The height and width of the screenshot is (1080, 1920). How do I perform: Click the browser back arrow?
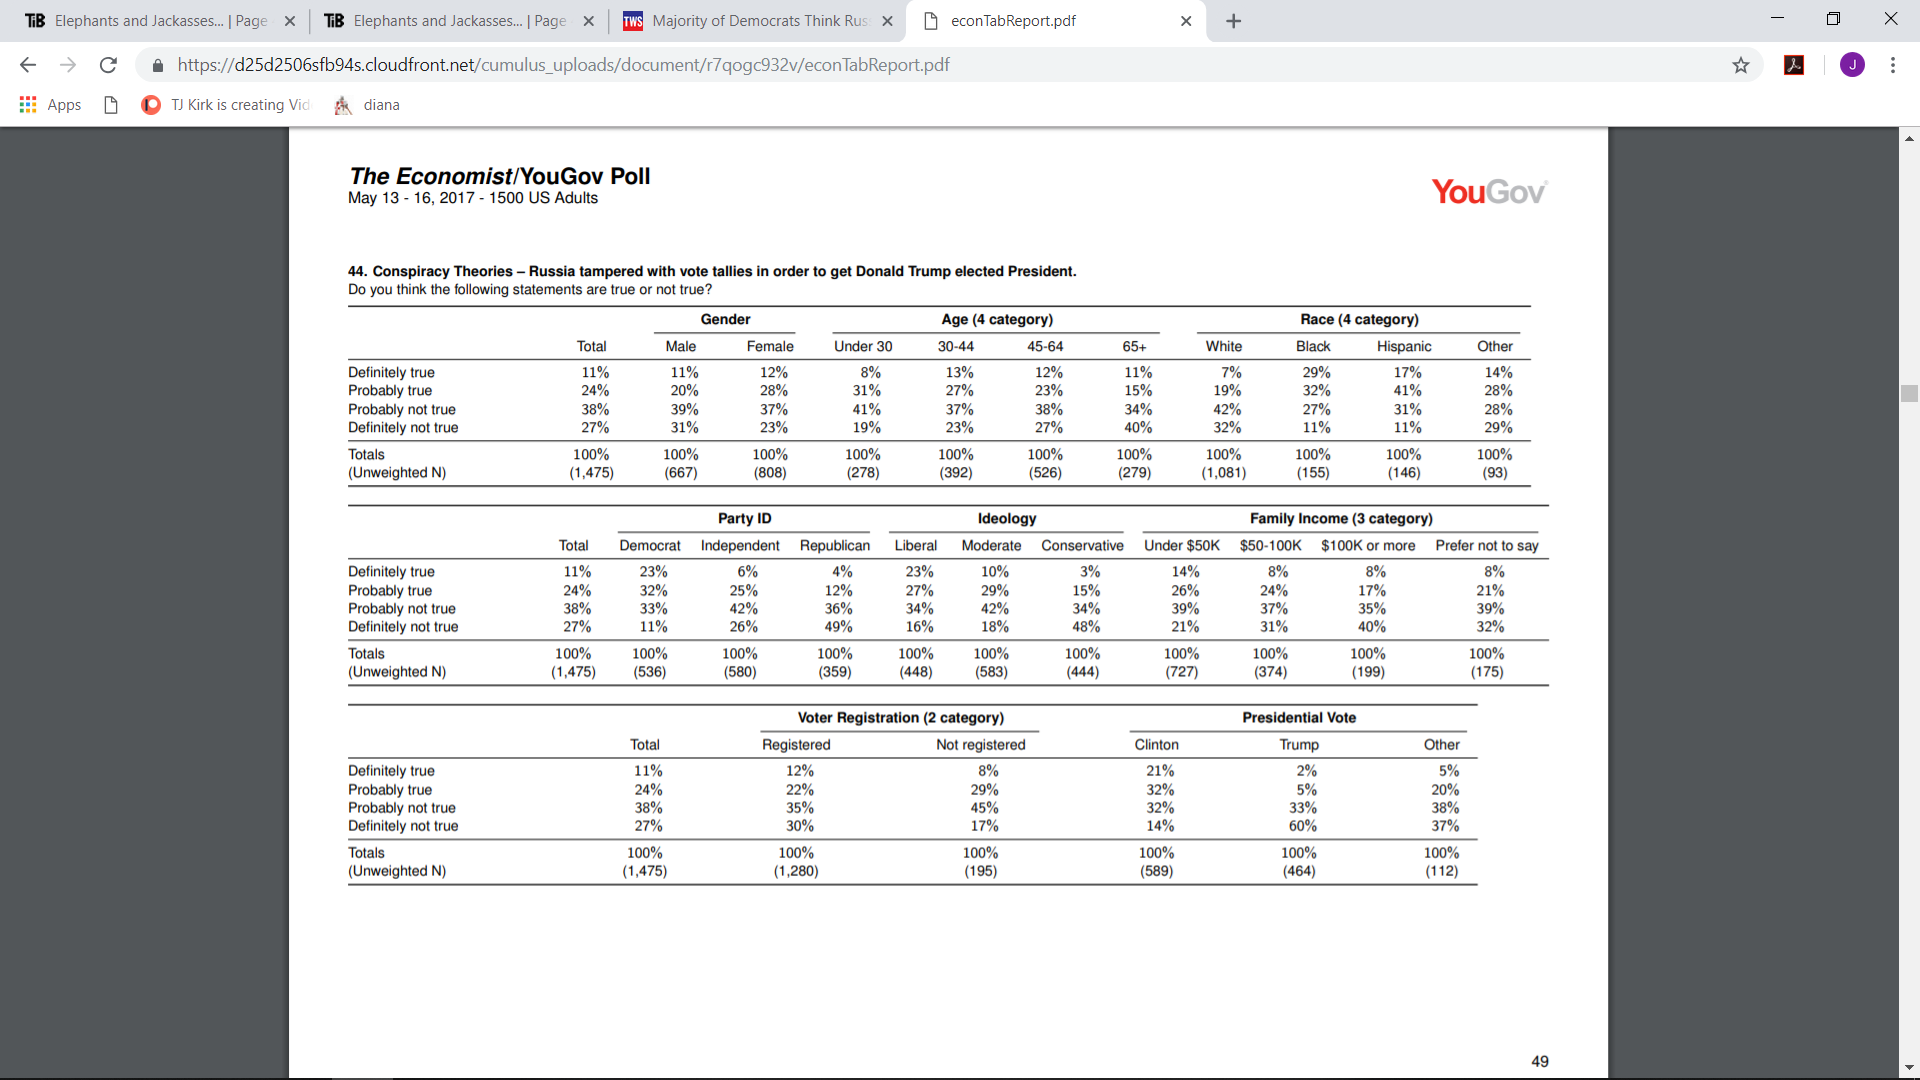click(x=28, y=65)
